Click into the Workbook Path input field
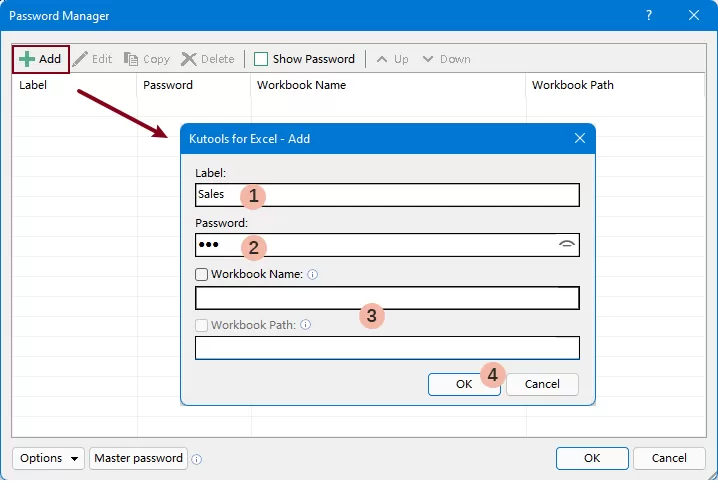 pyautogui.click(x=387, y=348)
